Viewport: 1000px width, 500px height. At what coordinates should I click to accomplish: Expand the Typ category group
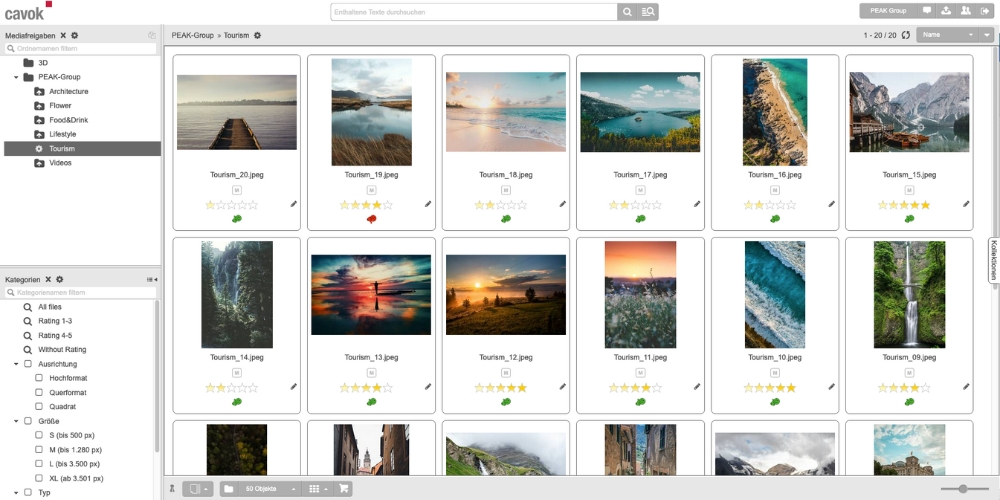tap(16, 492)
